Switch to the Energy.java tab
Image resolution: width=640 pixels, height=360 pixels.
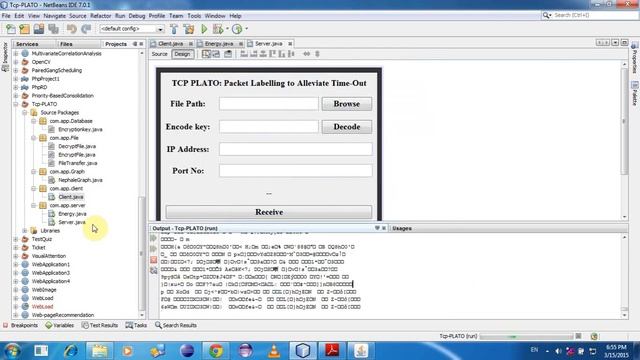point(219,44)
